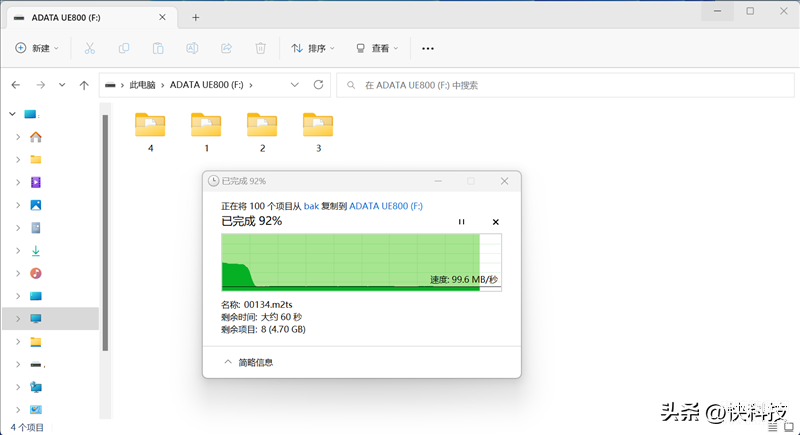Viewport: 800px width, 435px height.
Task: Add a new File Explorer tab
Action: pos(195,17)
